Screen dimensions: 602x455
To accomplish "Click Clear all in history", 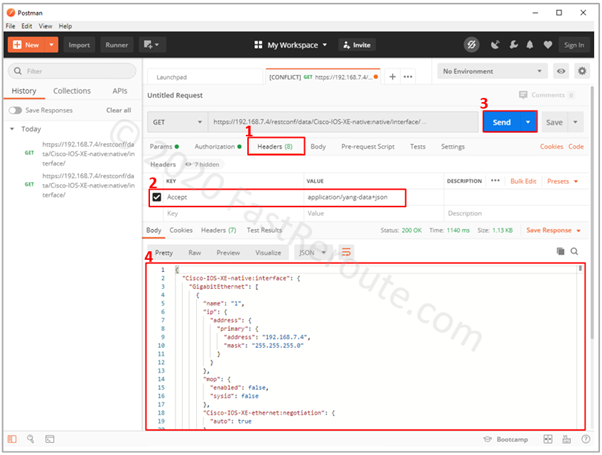I will coord(119,110).
